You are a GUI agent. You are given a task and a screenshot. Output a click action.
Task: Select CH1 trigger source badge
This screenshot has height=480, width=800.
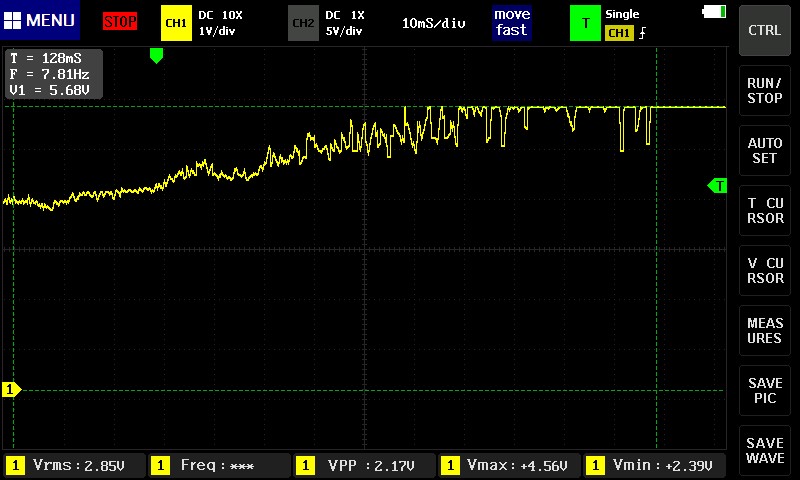(619, 33)
